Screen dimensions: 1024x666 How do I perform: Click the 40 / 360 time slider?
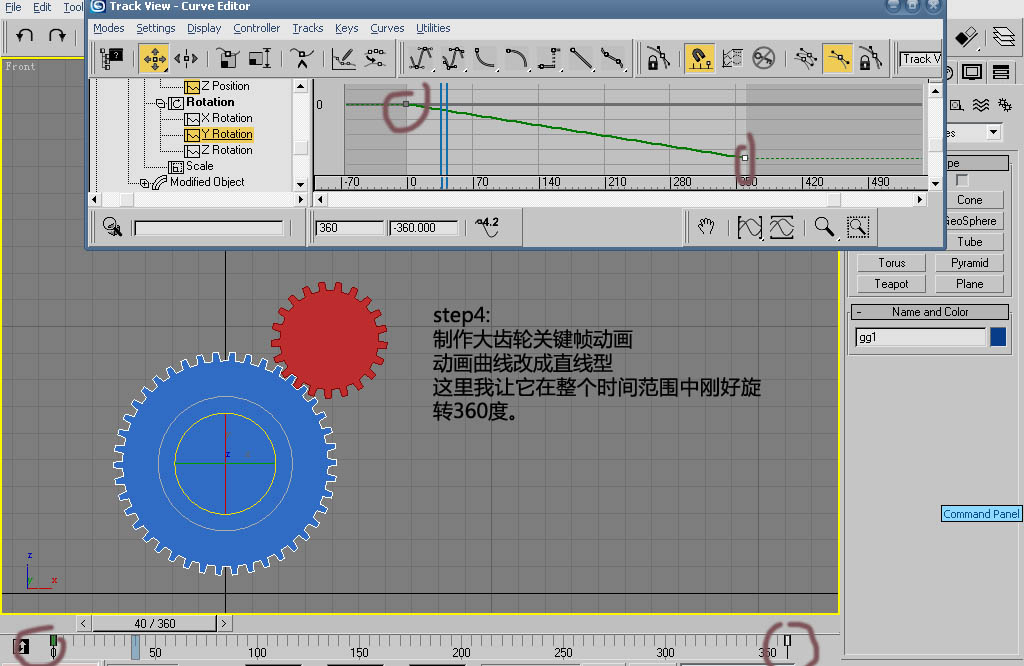(155, 624)
